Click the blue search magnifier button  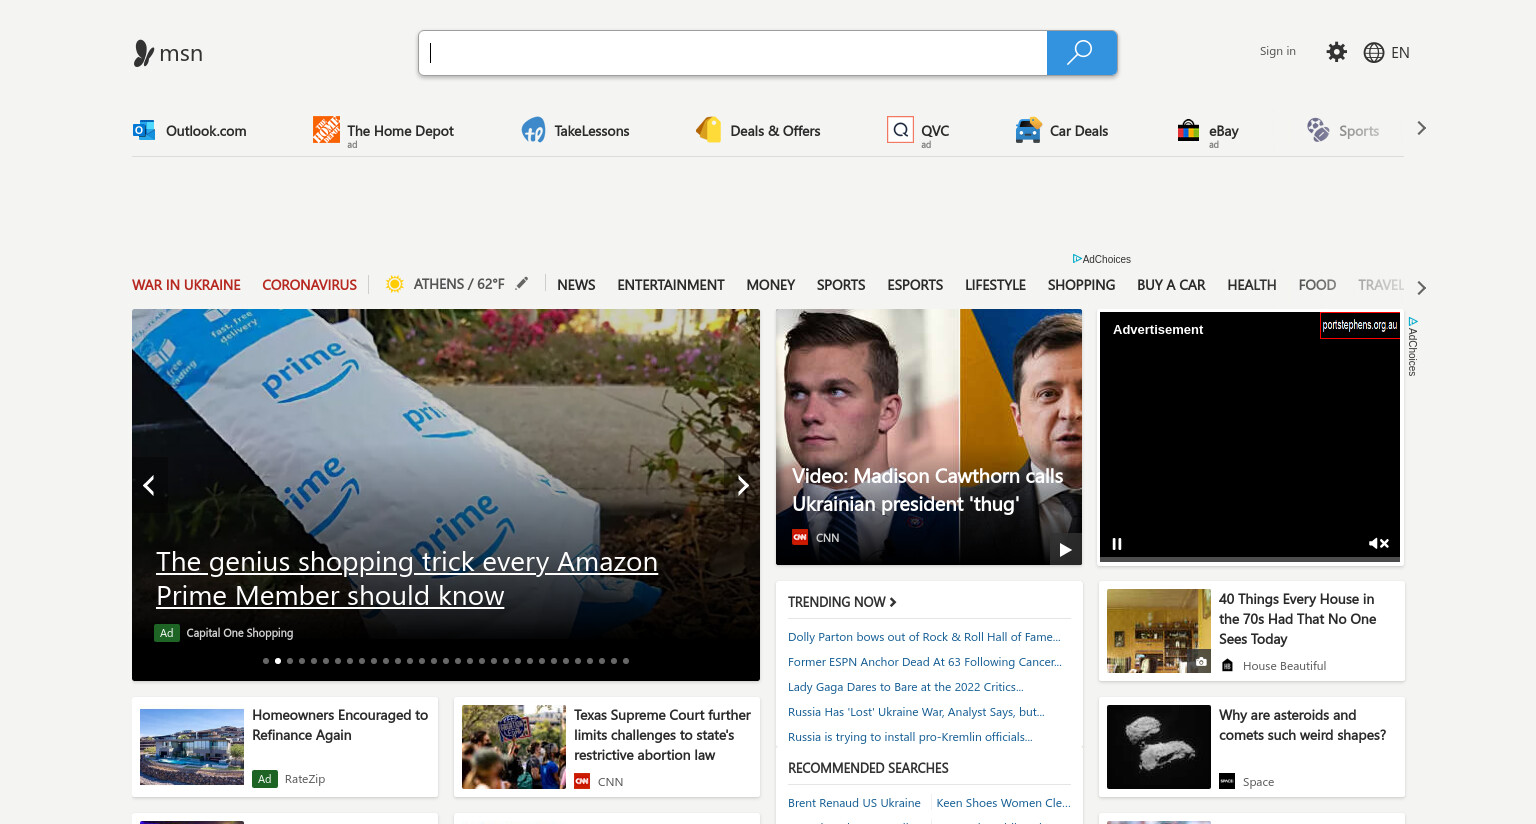(1081, 53)
